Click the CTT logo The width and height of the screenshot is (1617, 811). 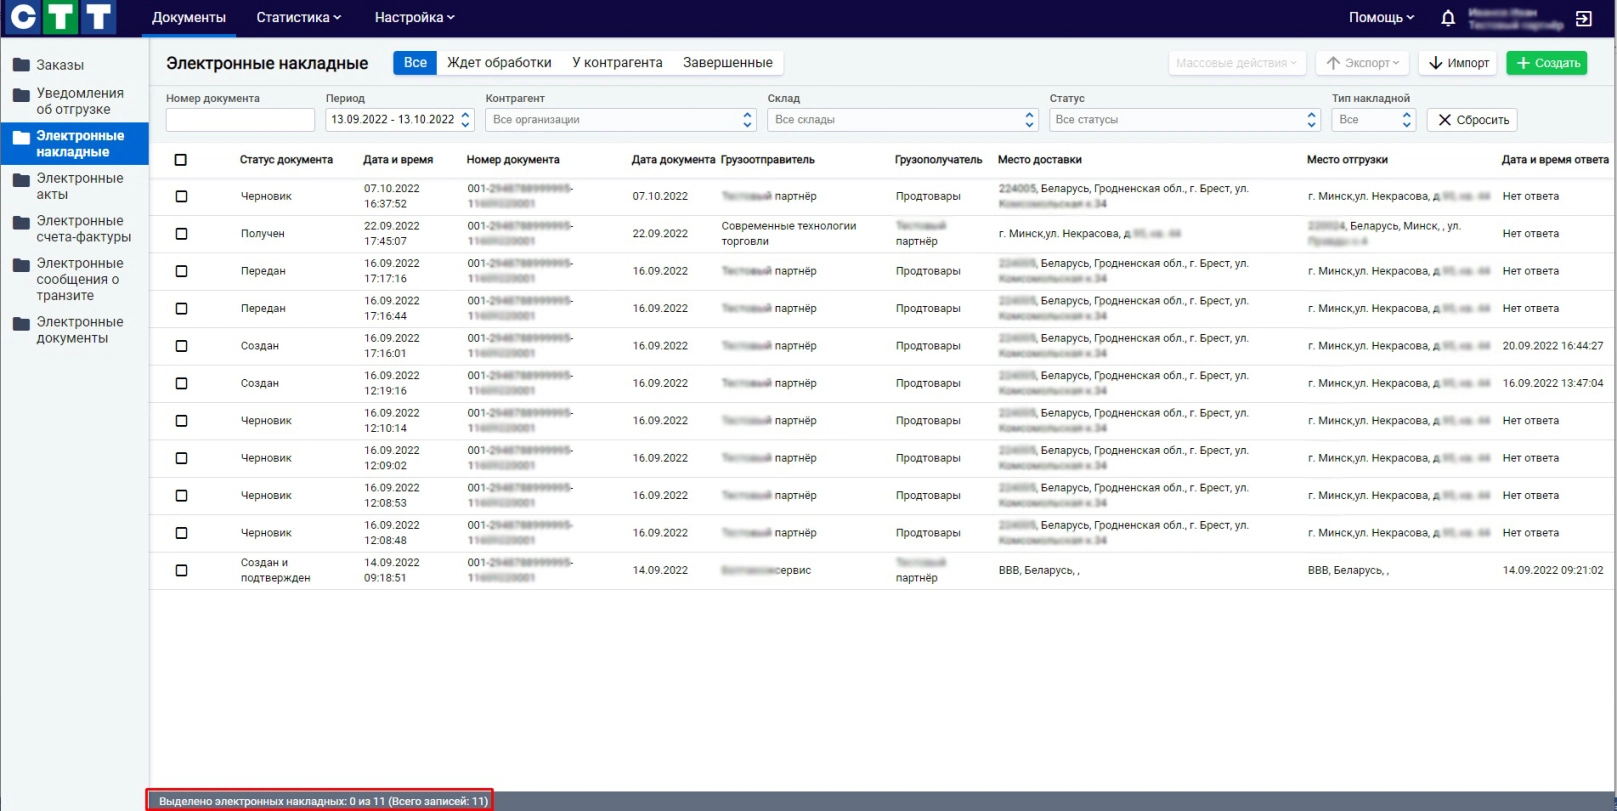[x=61, y=17]
